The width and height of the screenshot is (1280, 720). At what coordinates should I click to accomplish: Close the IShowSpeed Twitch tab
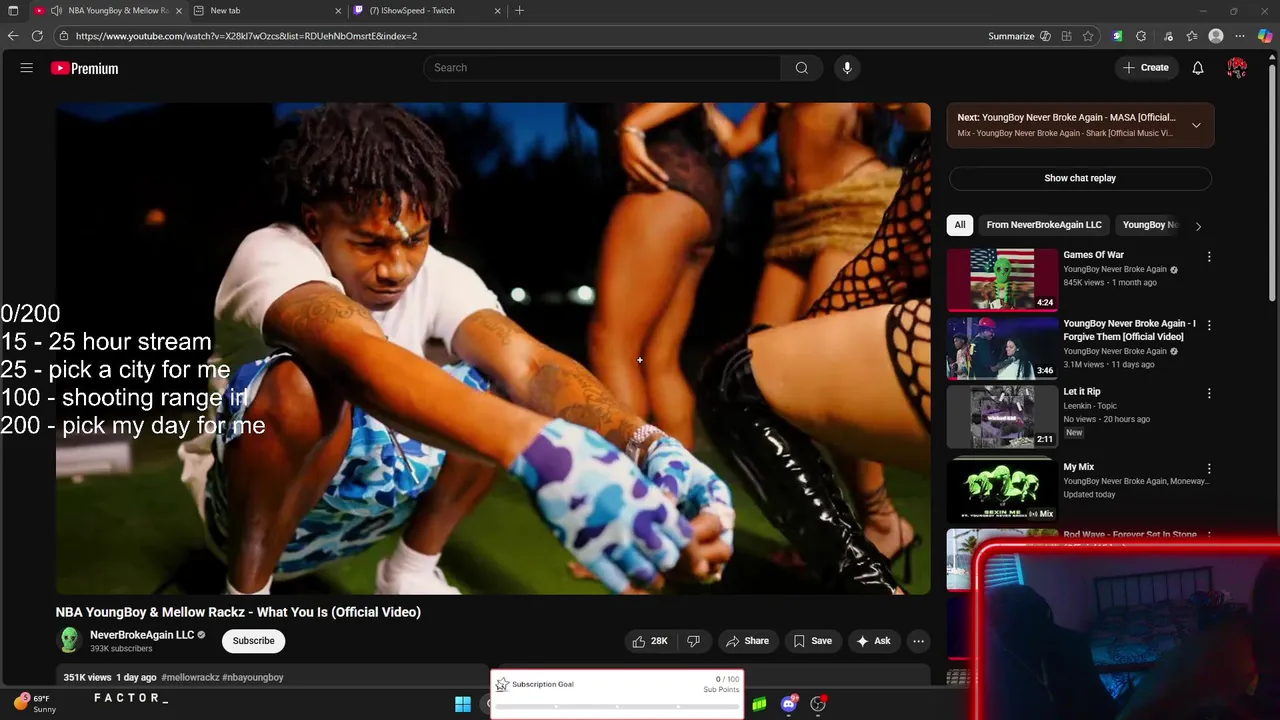coord(497,10)
